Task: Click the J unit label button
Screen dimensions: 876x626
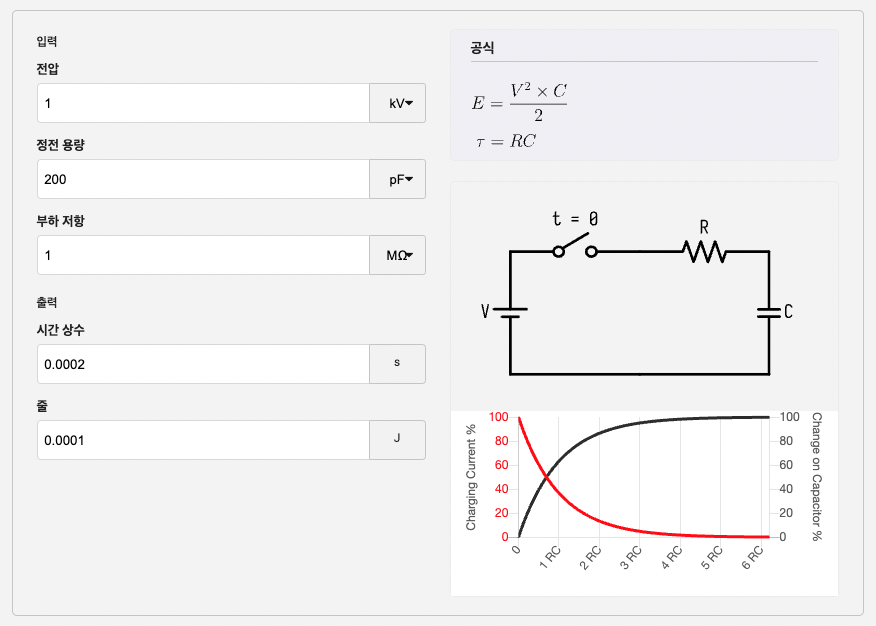Action: [x=397, y=440]
